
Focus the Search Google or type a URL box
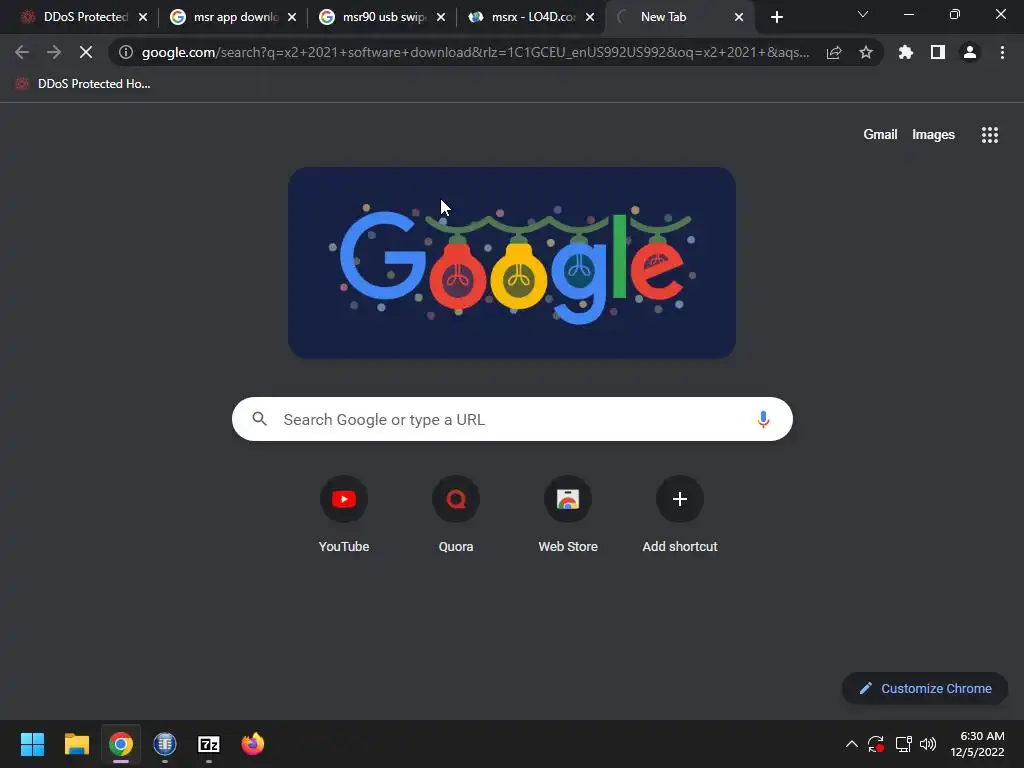click(512, 419)
